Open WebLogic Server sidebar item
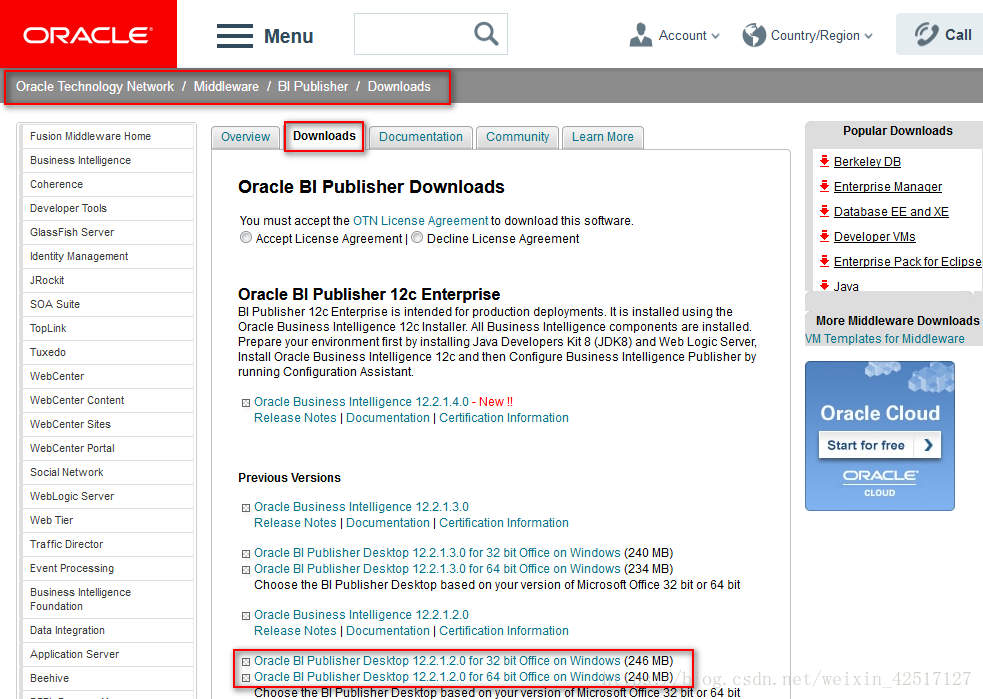Image resolution: width=983 pixels, height=699 pixels. point(108,497)
